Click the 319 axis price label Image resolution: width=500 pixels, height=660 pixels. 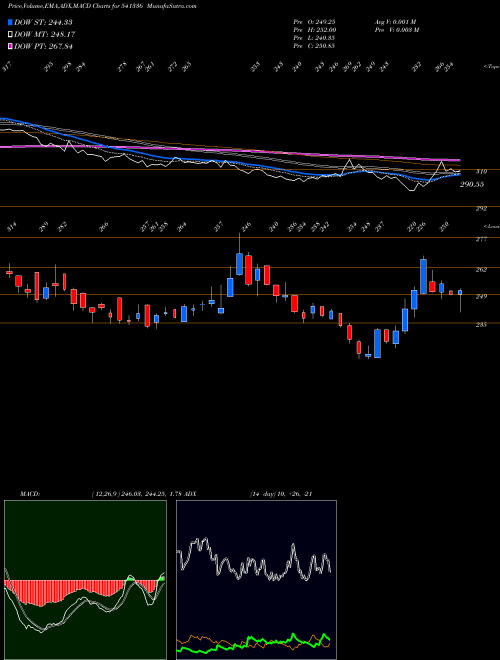pos(481,172)
